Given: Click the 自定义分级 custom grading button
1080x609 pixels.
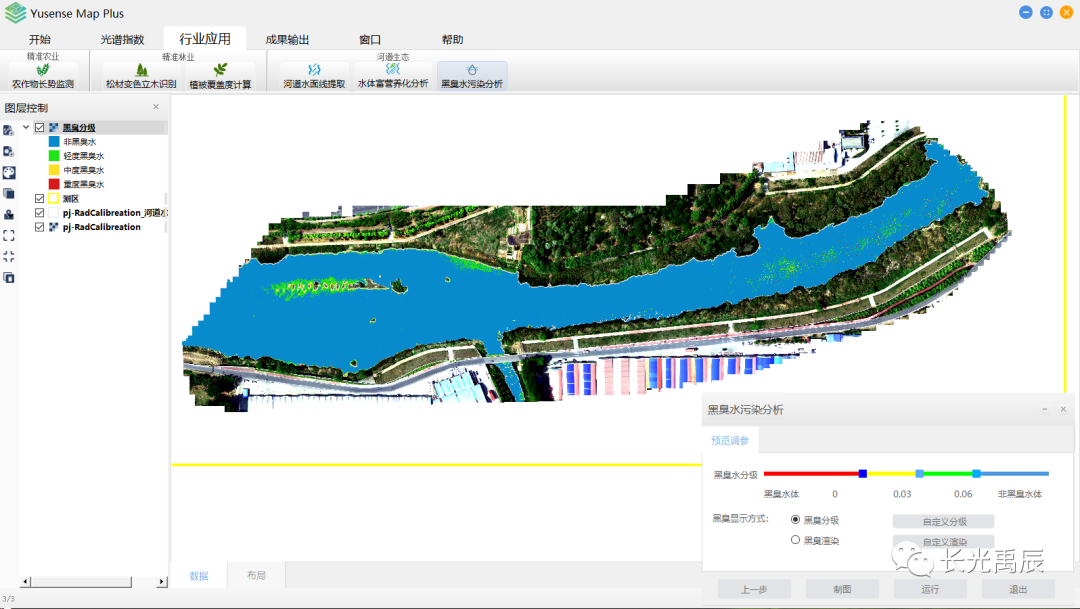Looking at the screenshot, I should [x=943, y=521].
